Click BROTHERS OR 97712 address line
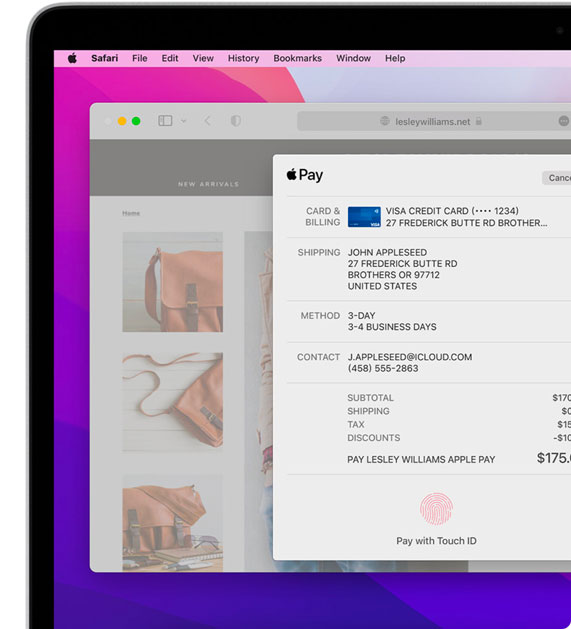571x629 pixels. (x=394, y=275)
